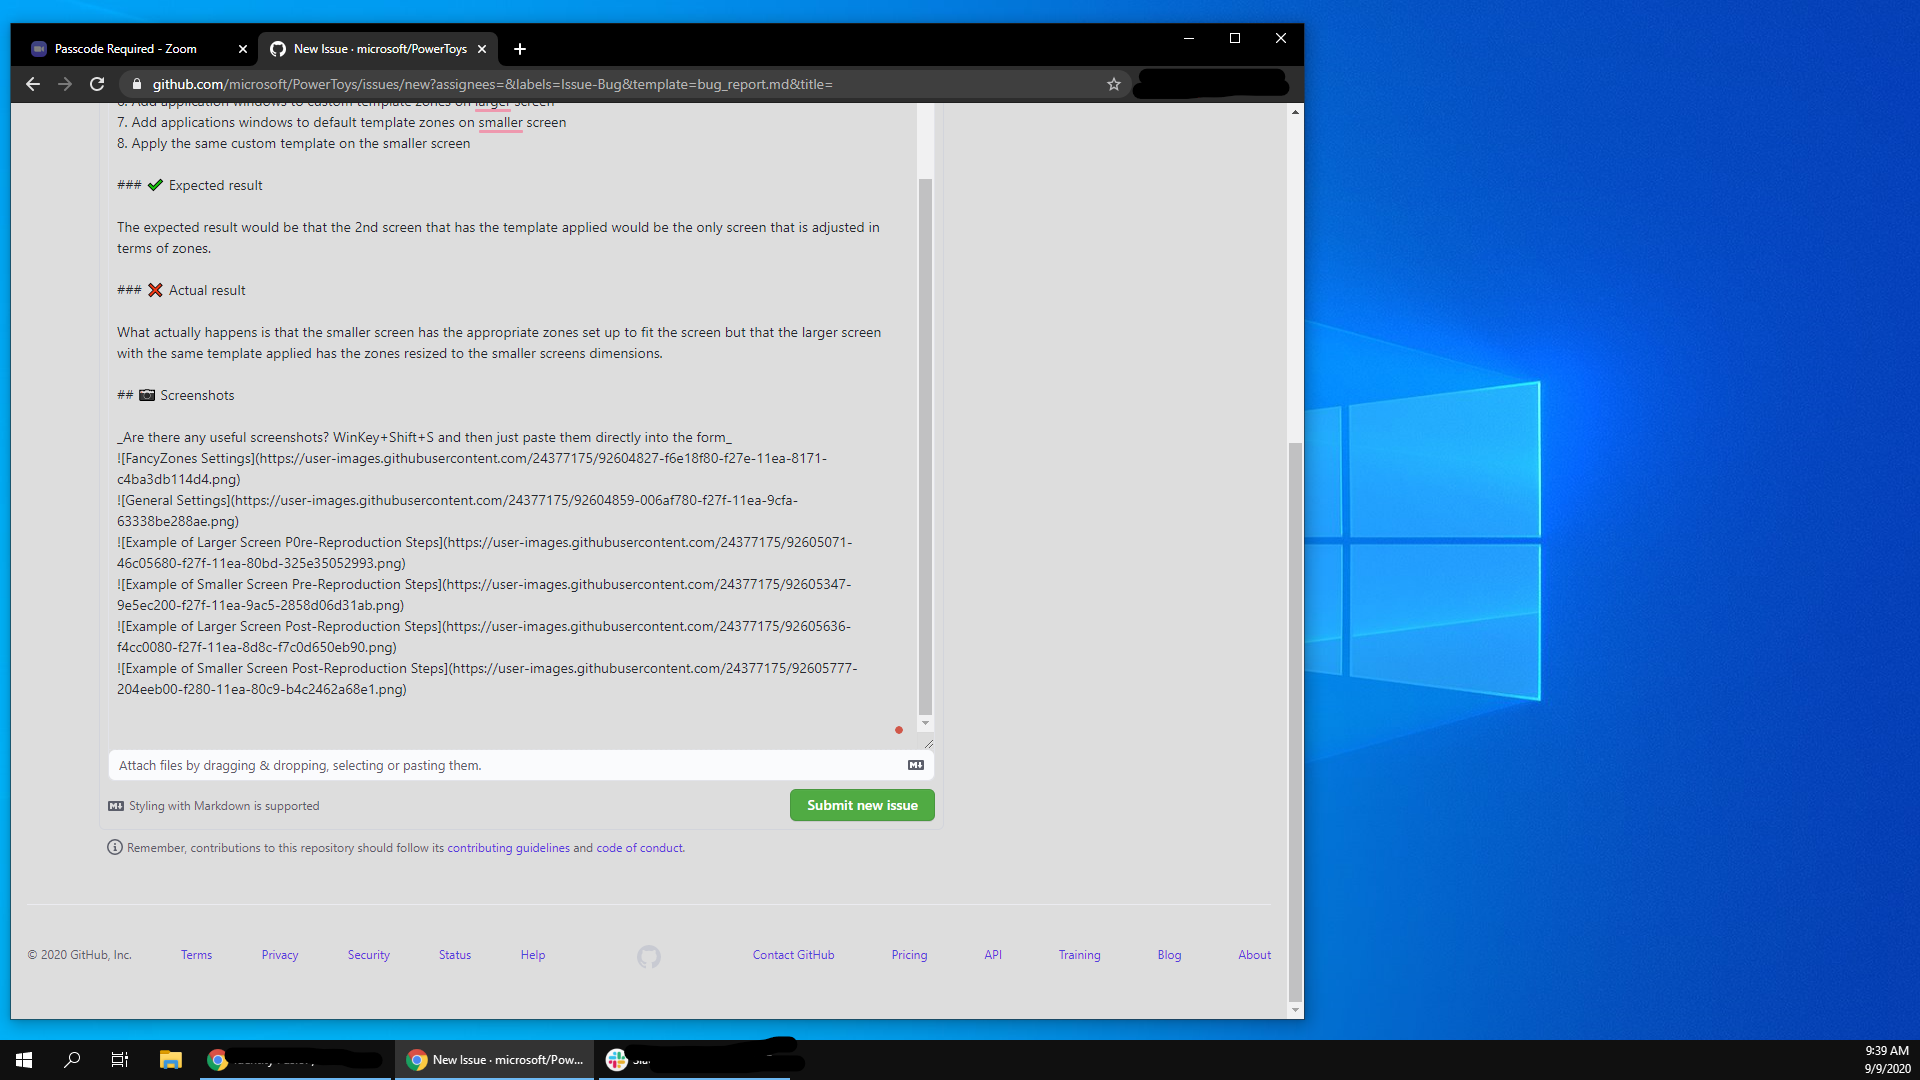Image resolution: width=1920 pixels, height=1080 pixels.
Task: Open footer Help link
Action: pyautogui.click(x=533, y=955)
